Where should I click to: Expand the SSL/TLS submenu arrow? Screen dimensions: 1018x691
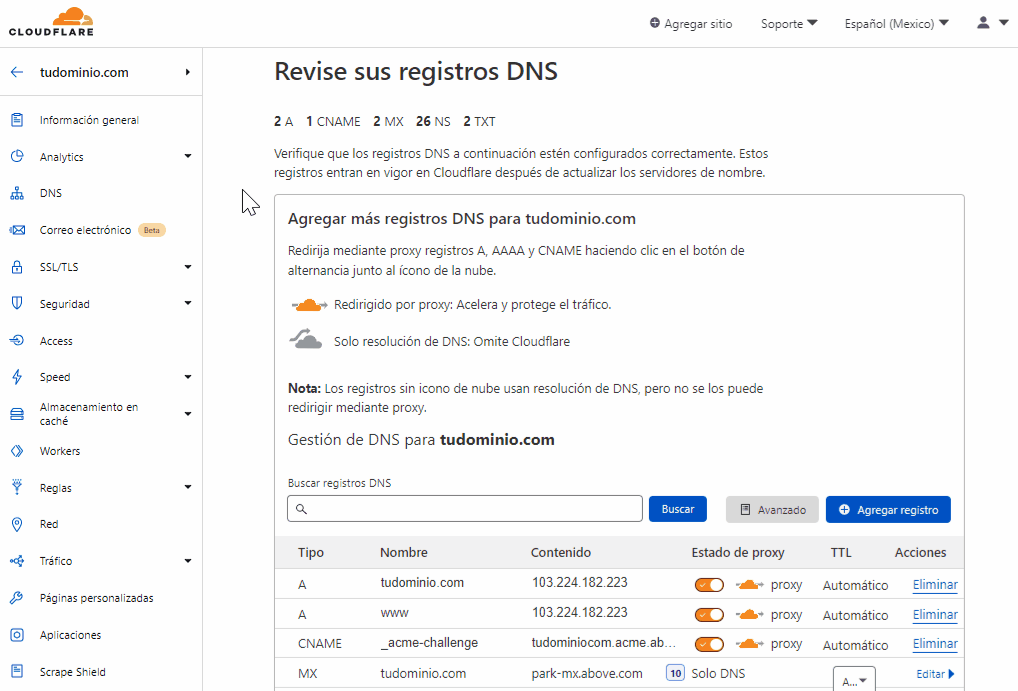188,267
